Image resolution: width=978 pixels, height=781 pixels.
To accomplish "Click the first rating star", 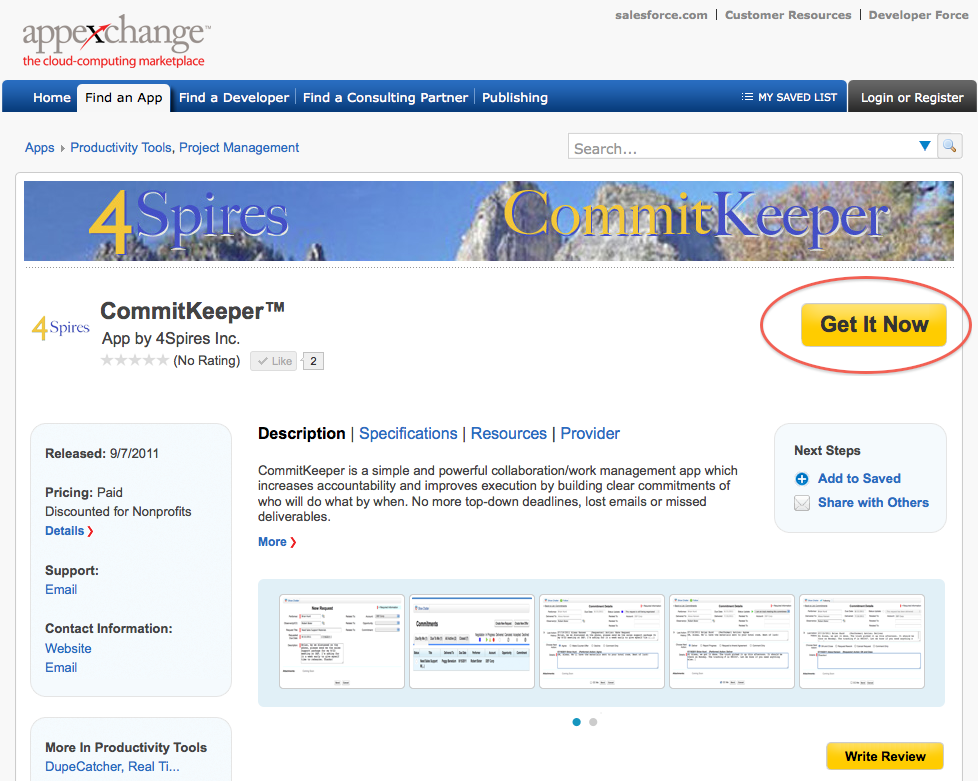I will point(105,360).
